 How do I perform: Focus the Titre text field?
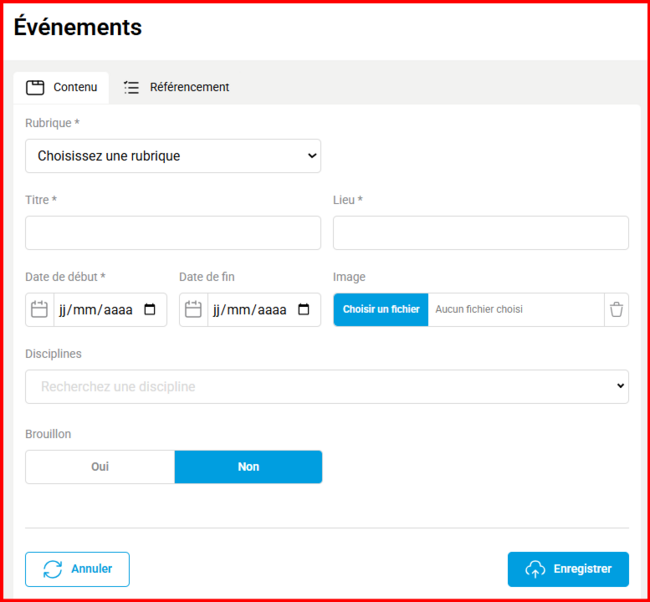point(173,233)
